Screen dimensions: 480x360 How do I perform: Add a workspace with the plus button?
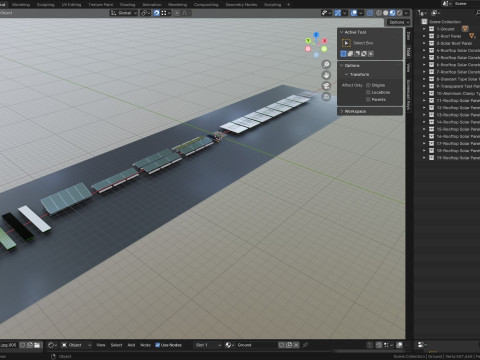click(x=288, y=5)
